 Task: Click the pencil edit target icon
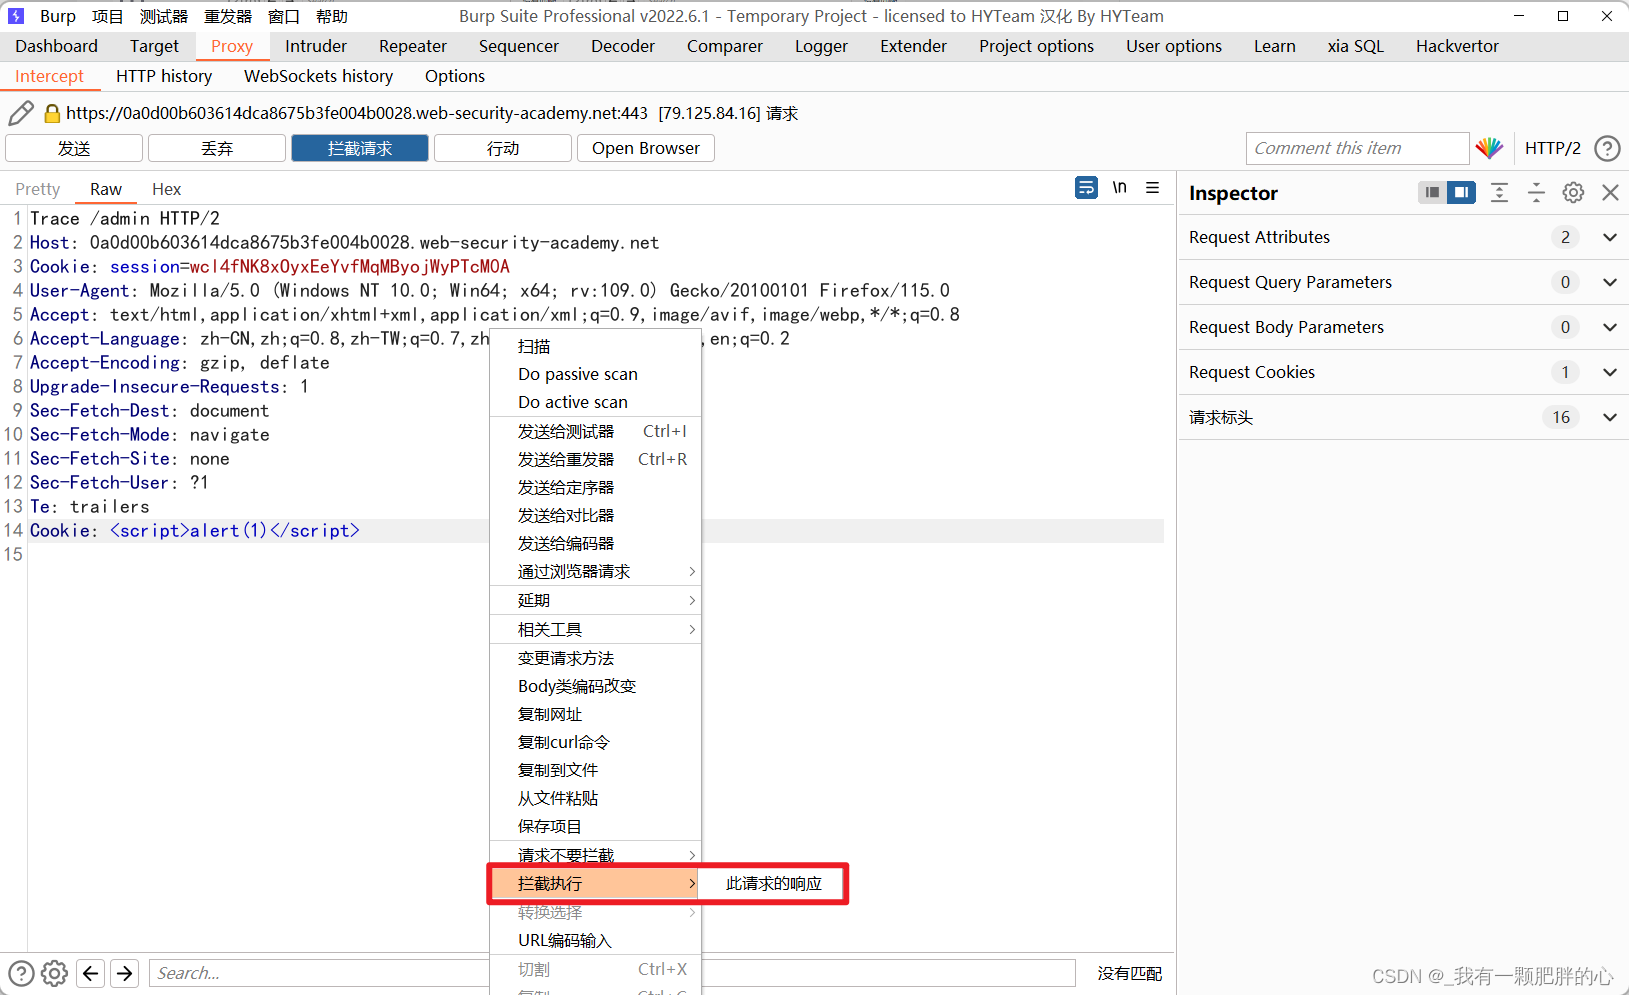coord(20,113)
